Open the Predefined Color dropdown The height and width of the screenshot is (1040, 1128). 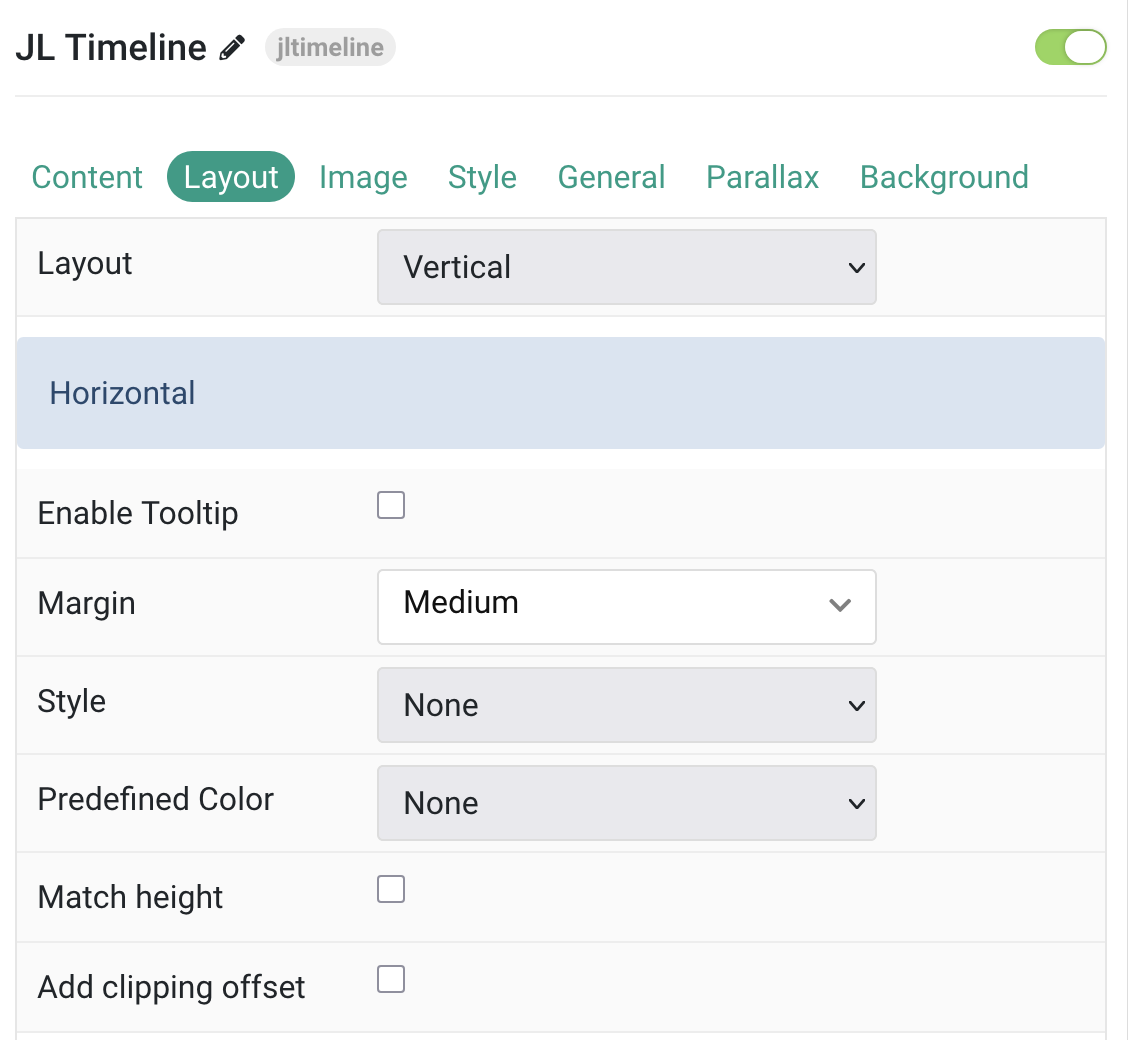pyautogui.click(x=627, y=803)
